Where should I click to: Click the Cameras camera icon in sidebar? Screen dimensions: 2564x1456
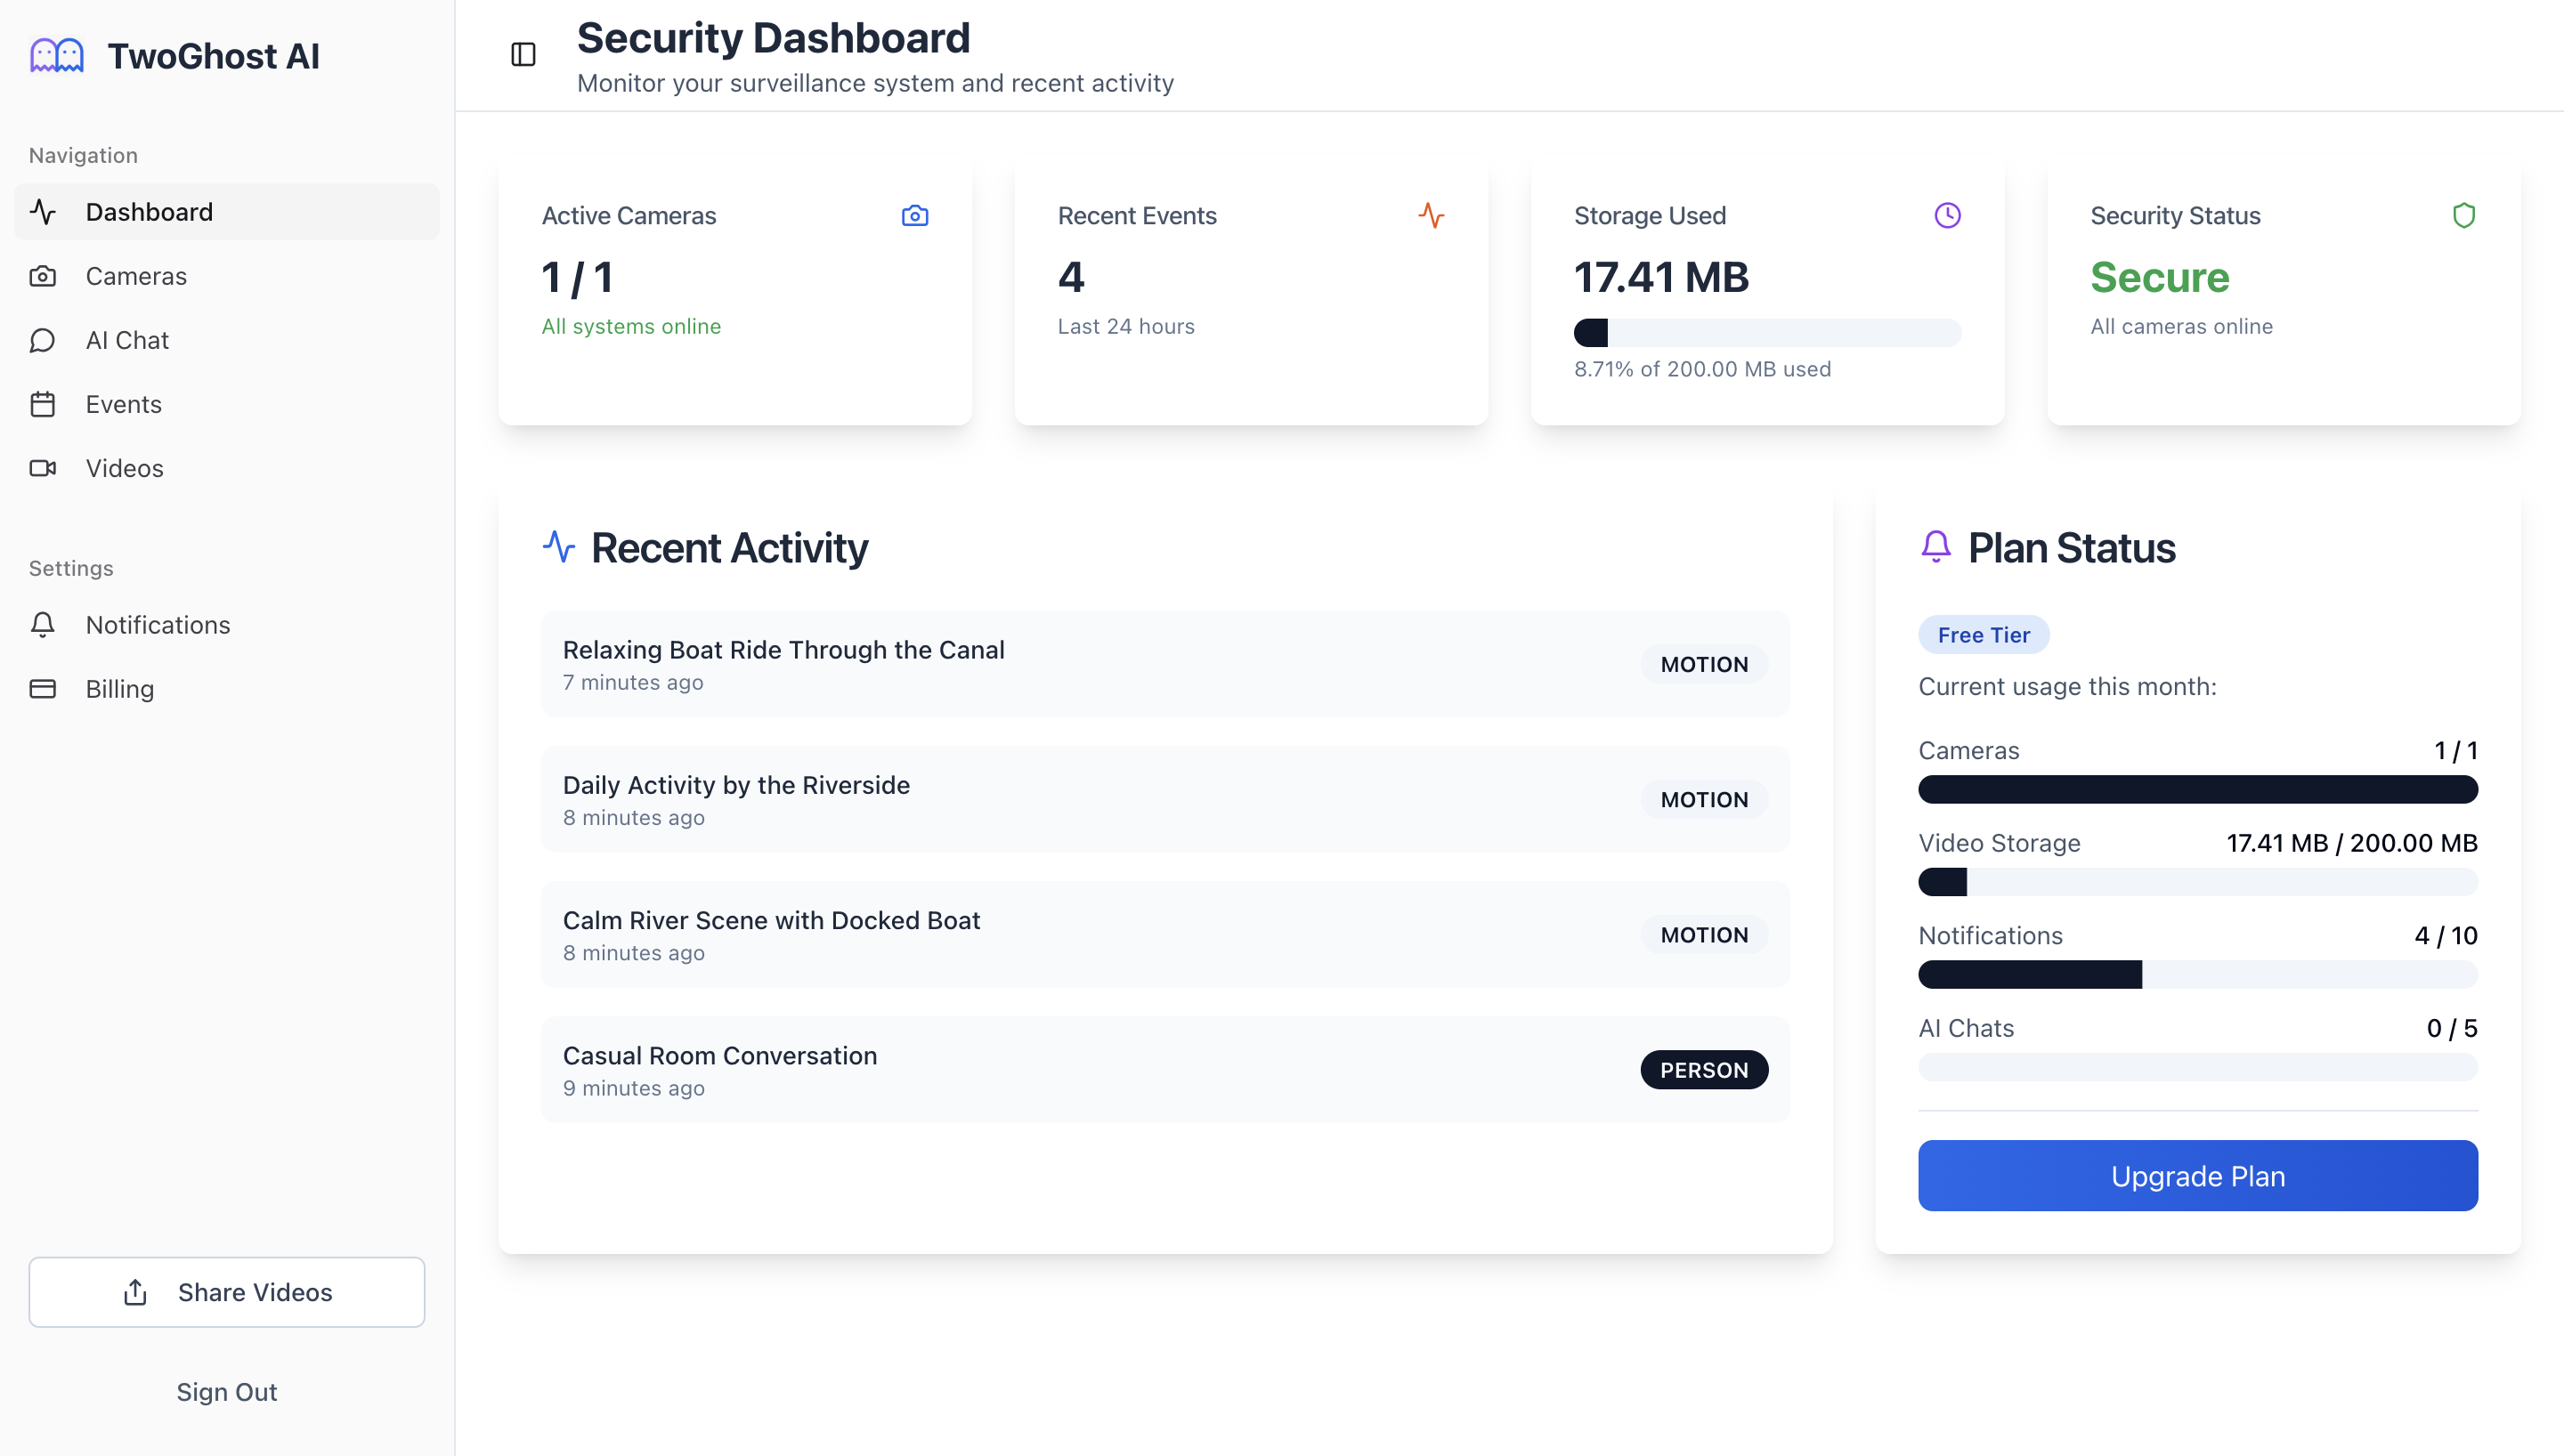click(43, 276)
